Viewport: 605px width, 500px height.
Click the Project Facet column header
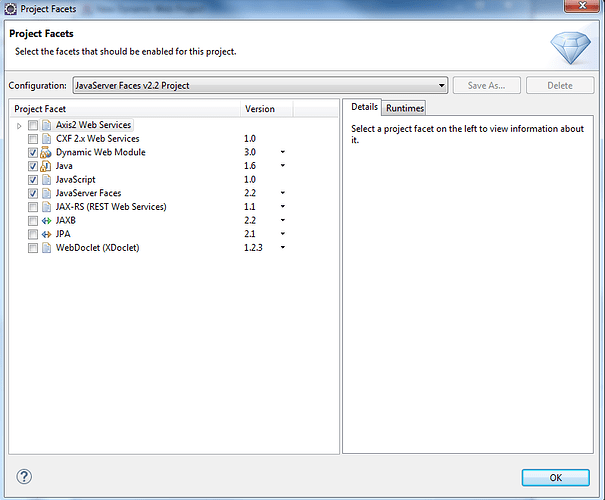click(125, 109)
